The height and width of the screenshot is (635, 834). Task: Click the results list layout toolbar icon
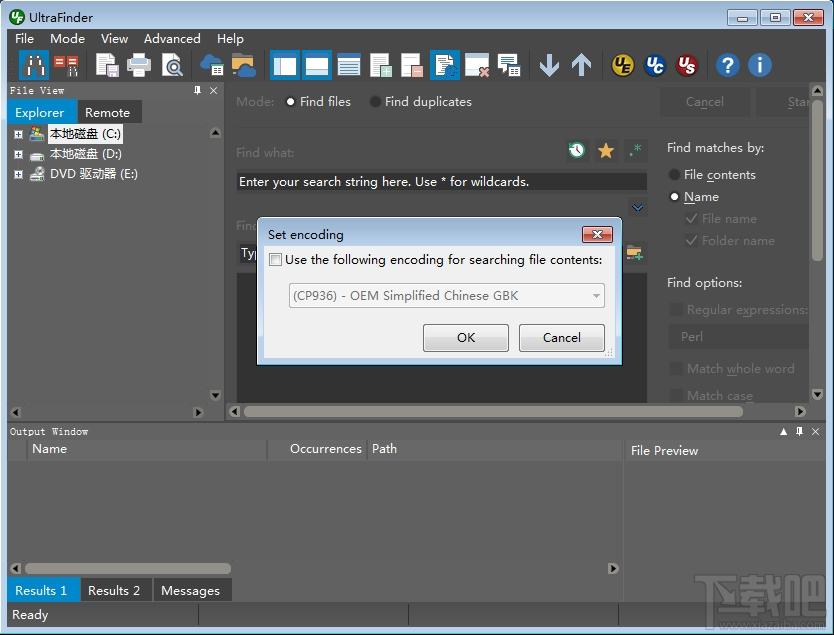(x=349, y=65)
